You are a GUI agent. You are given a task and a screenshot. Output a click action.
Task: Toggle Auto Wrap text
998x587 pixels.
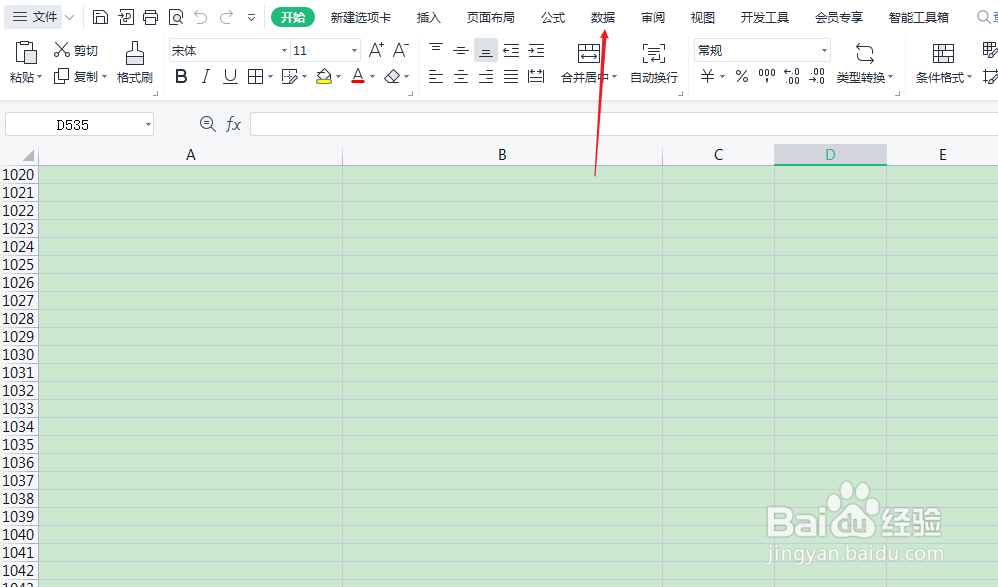coord(654,62)
